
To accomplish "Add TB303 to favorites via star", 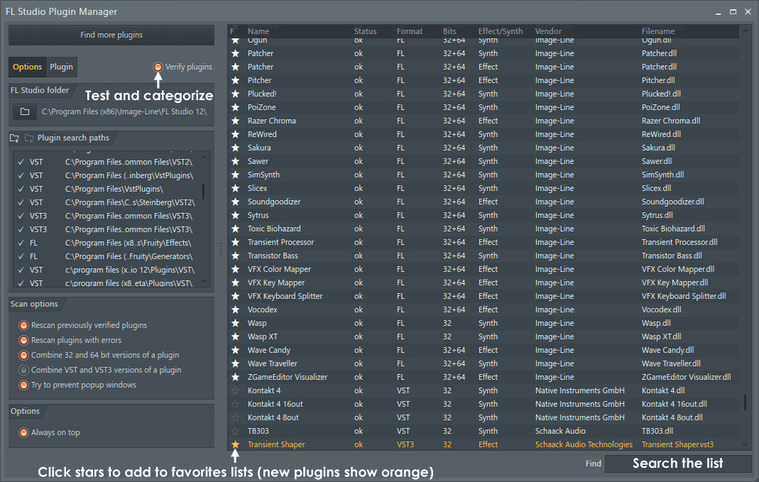I will tap(235, 431).
